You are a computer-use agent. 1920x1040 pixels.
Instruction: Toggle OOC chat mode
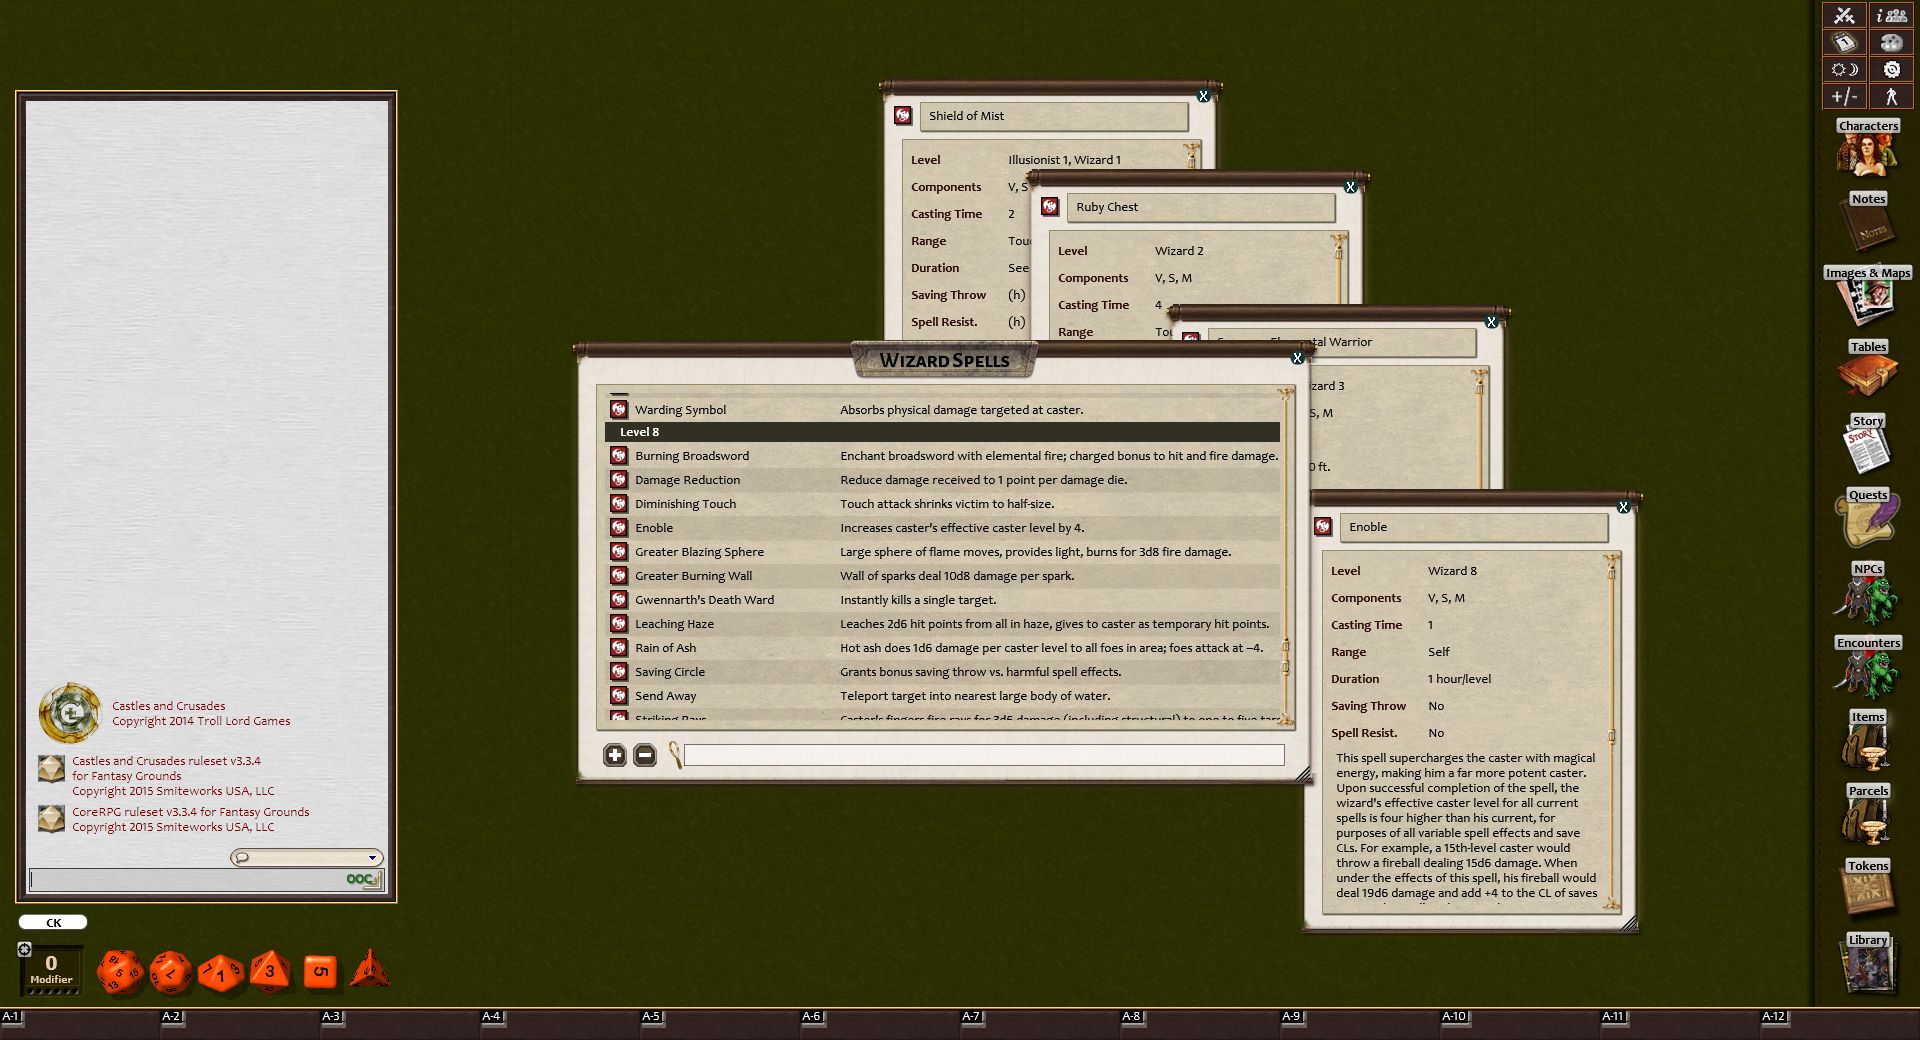(x=362, y=880)
